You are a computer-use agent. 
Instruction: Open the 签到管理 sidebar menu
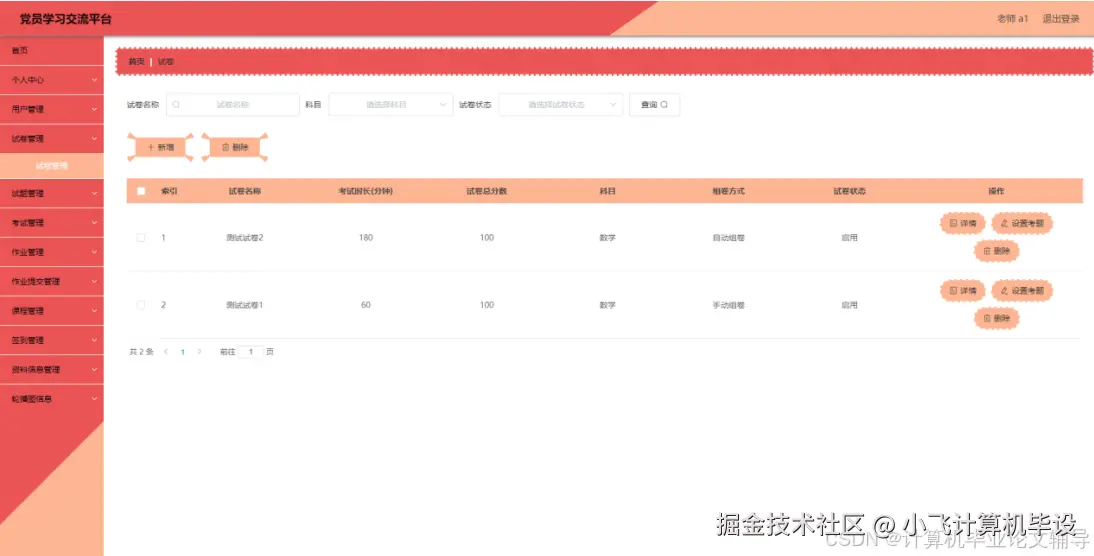(x=52, y=340)
